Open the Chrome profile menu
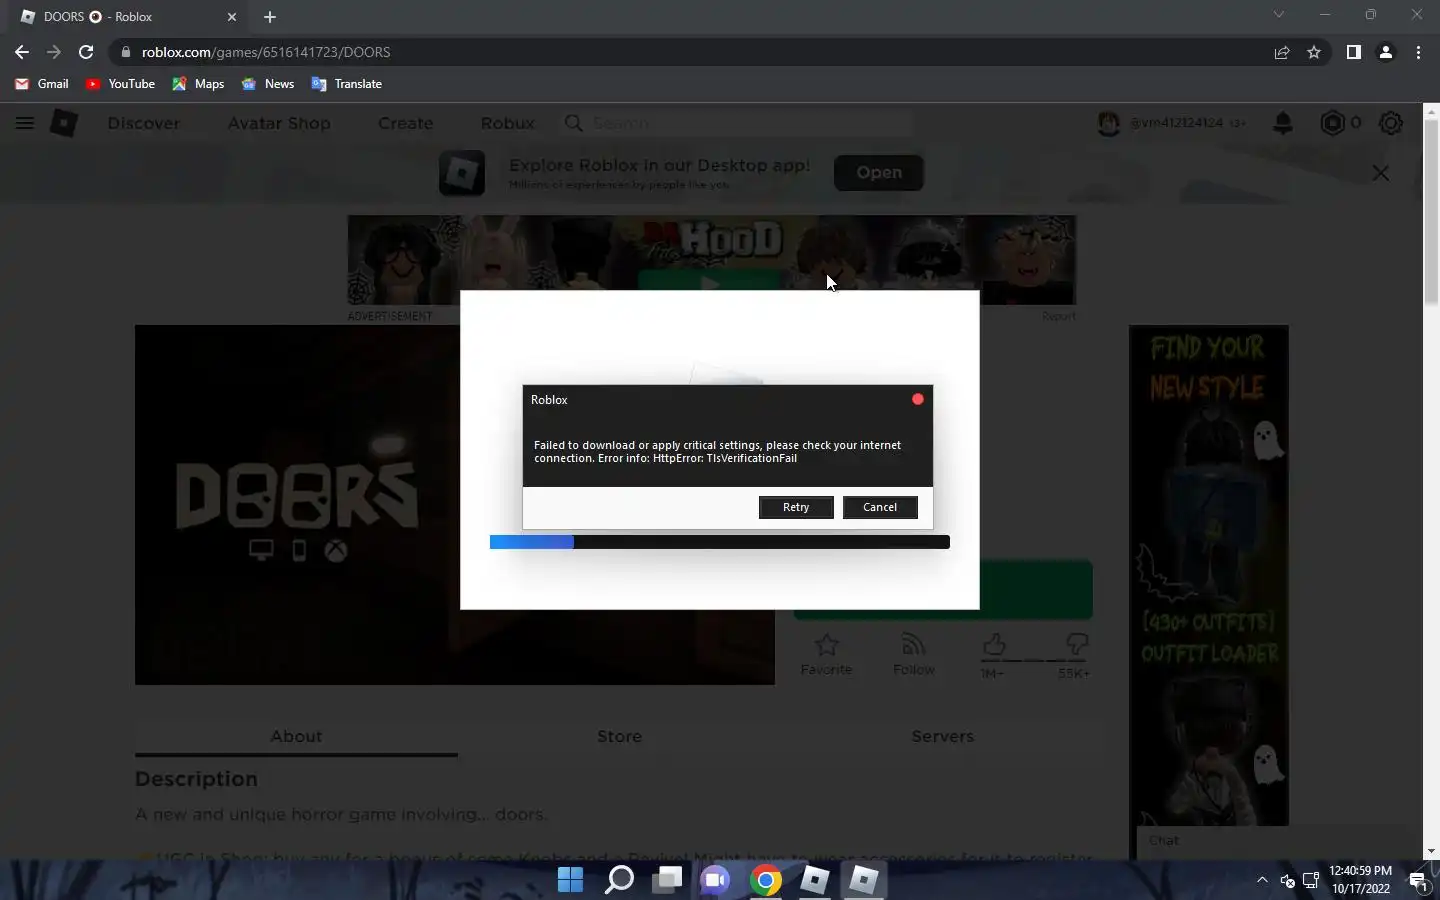This screenshot has height=900, width=1440. tap(1386, 52)
